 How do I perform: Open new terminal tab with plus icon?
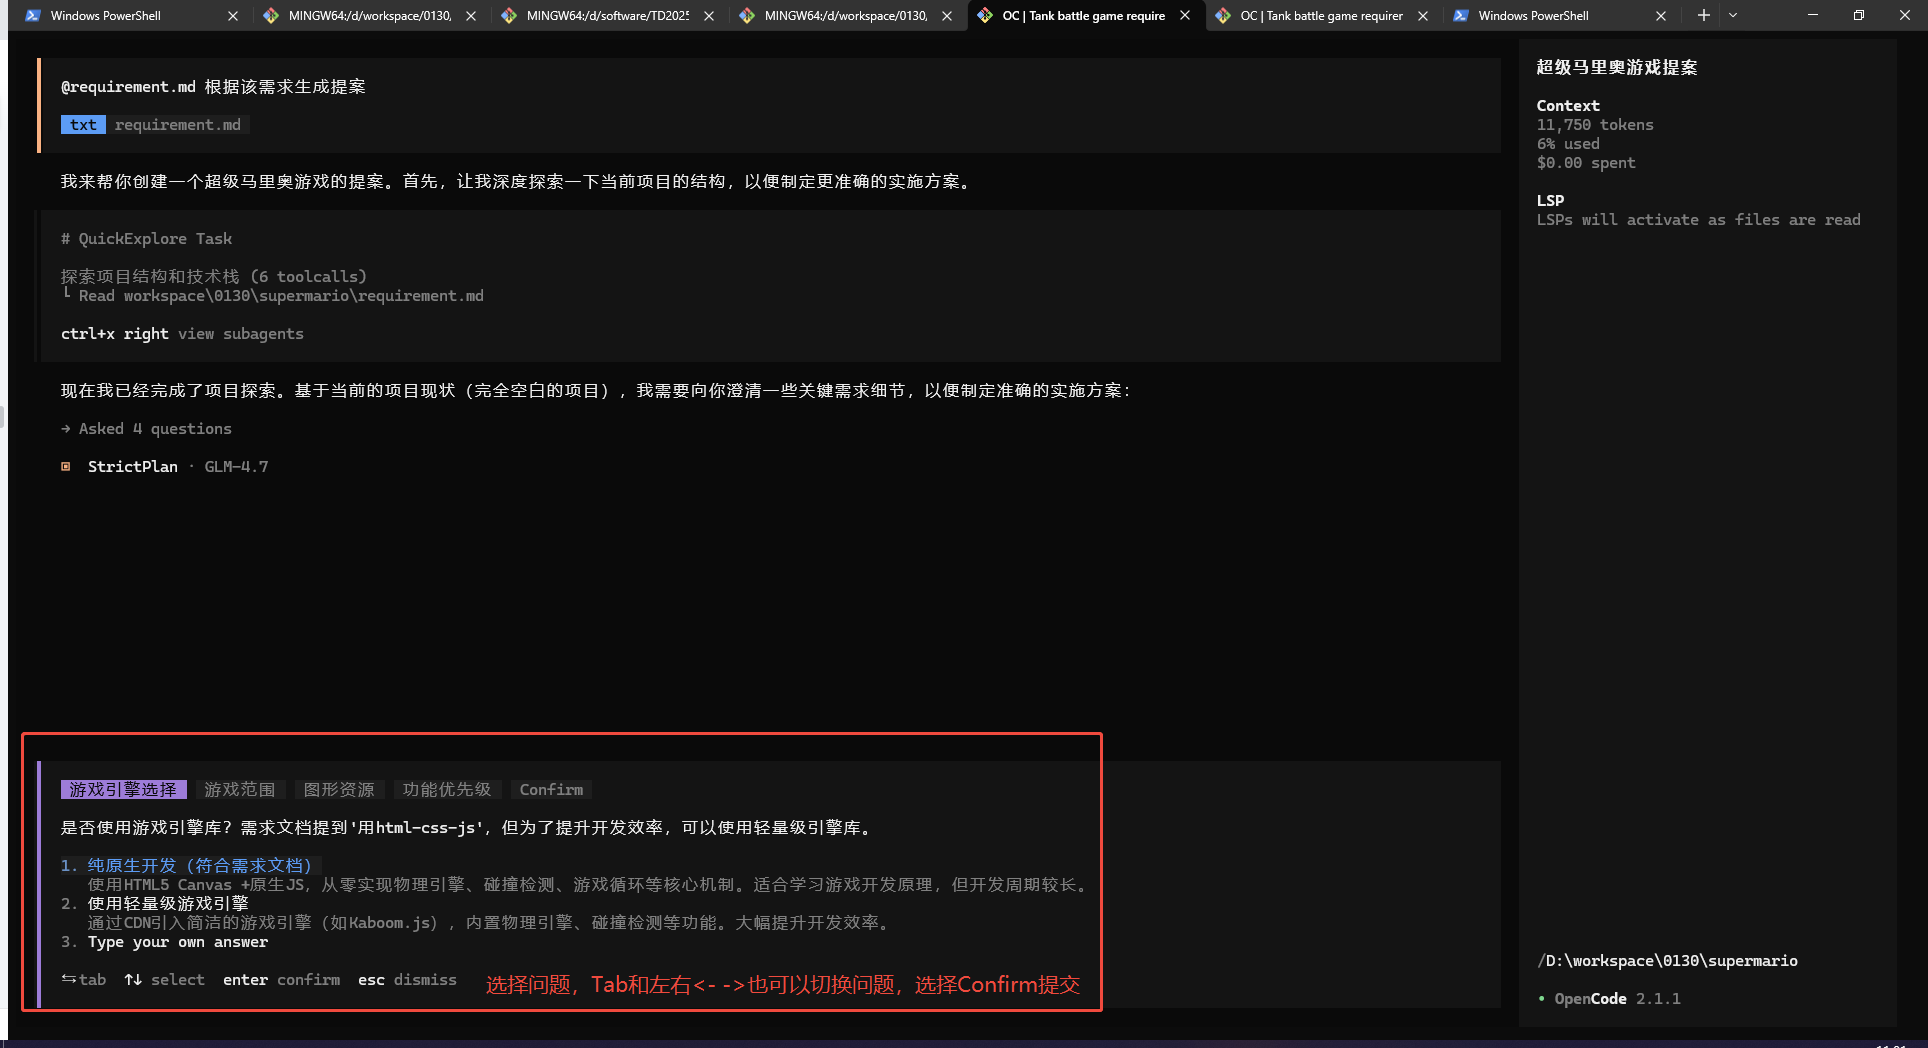pyautogui.click(x=1703, y=15)
